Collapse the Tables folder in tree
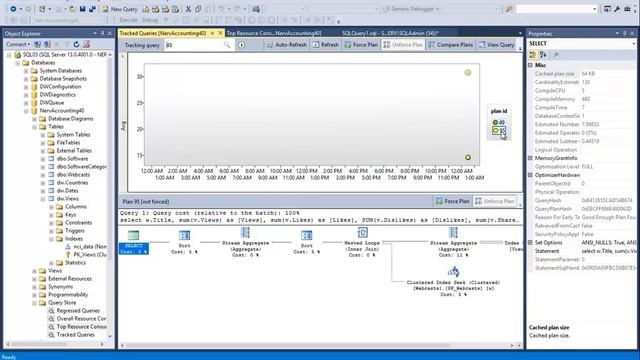The width and height of the screenshot is (640, 360). 35,127
